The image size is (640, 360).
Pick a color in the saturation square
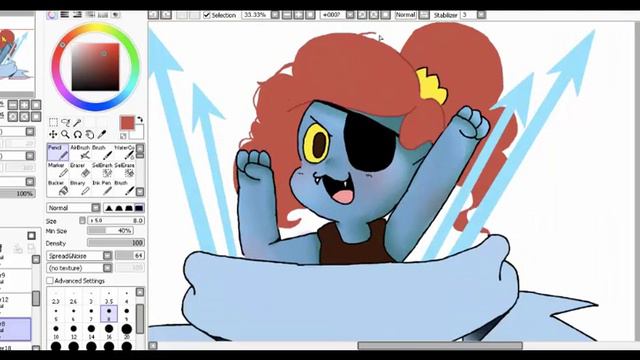(x=96, y=67)
